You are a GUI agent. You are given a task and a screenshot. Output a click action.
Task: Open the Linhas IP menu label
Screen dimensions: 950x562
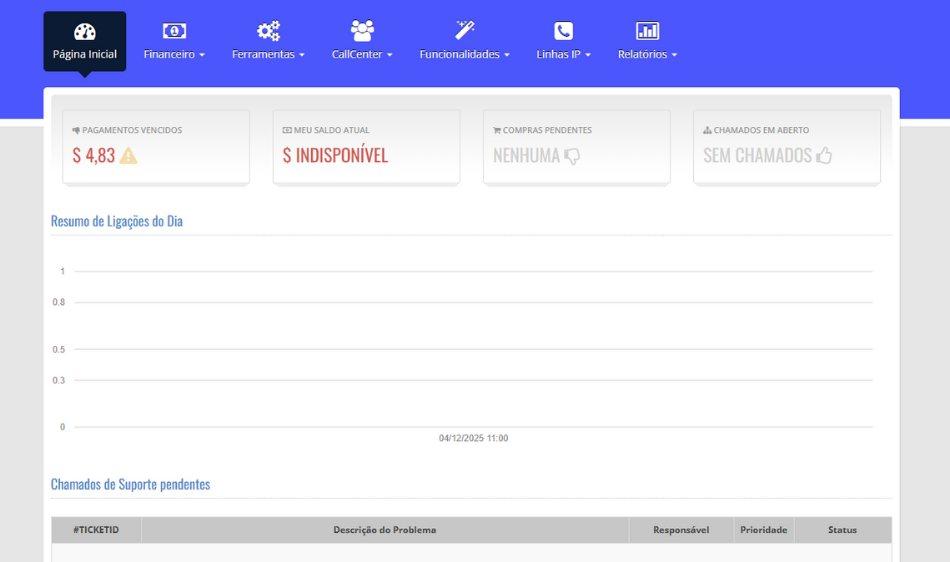(x=558, y=55)
